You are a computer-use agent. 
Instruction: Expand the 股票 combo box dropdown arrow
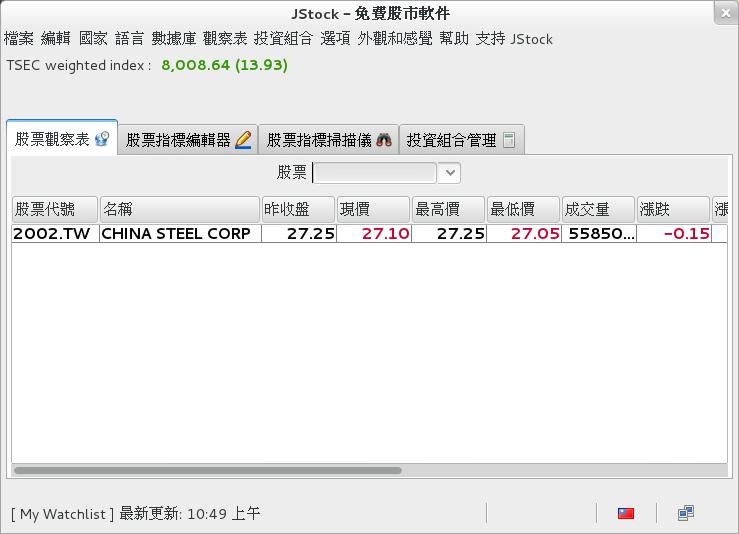(450, 173)
